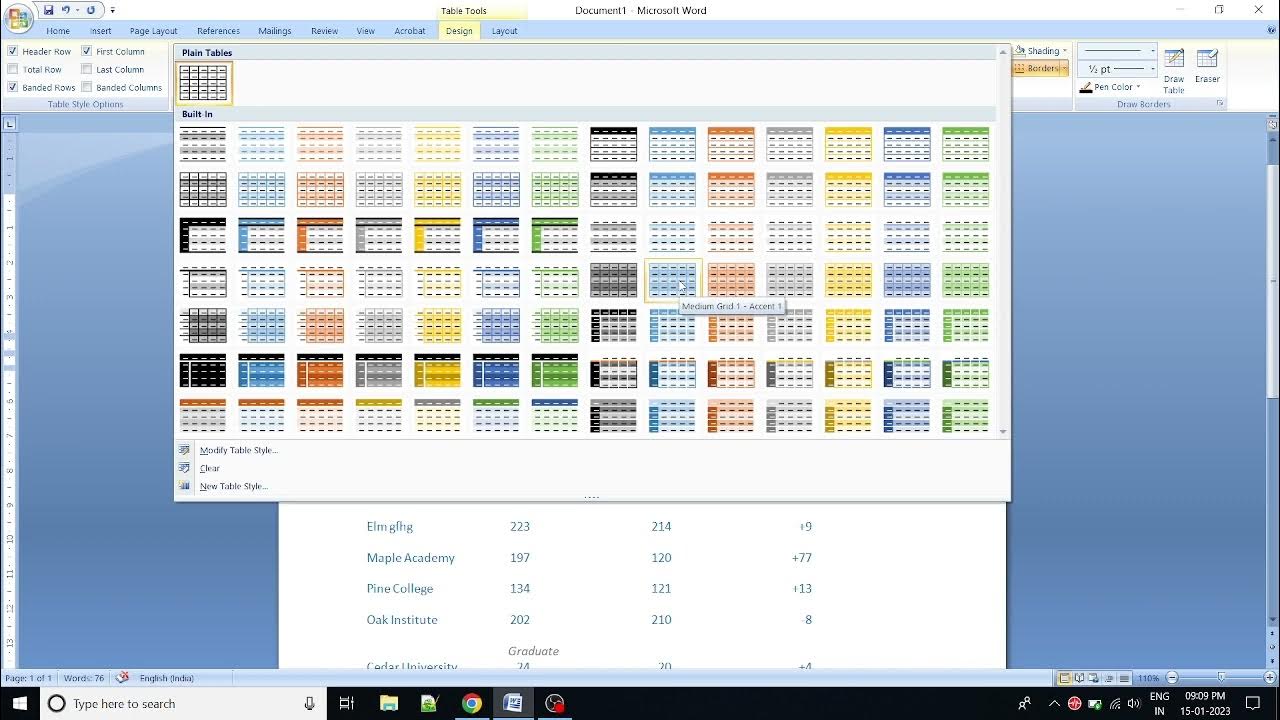Open File Explorer from the taskbar

tap(388, 704)
